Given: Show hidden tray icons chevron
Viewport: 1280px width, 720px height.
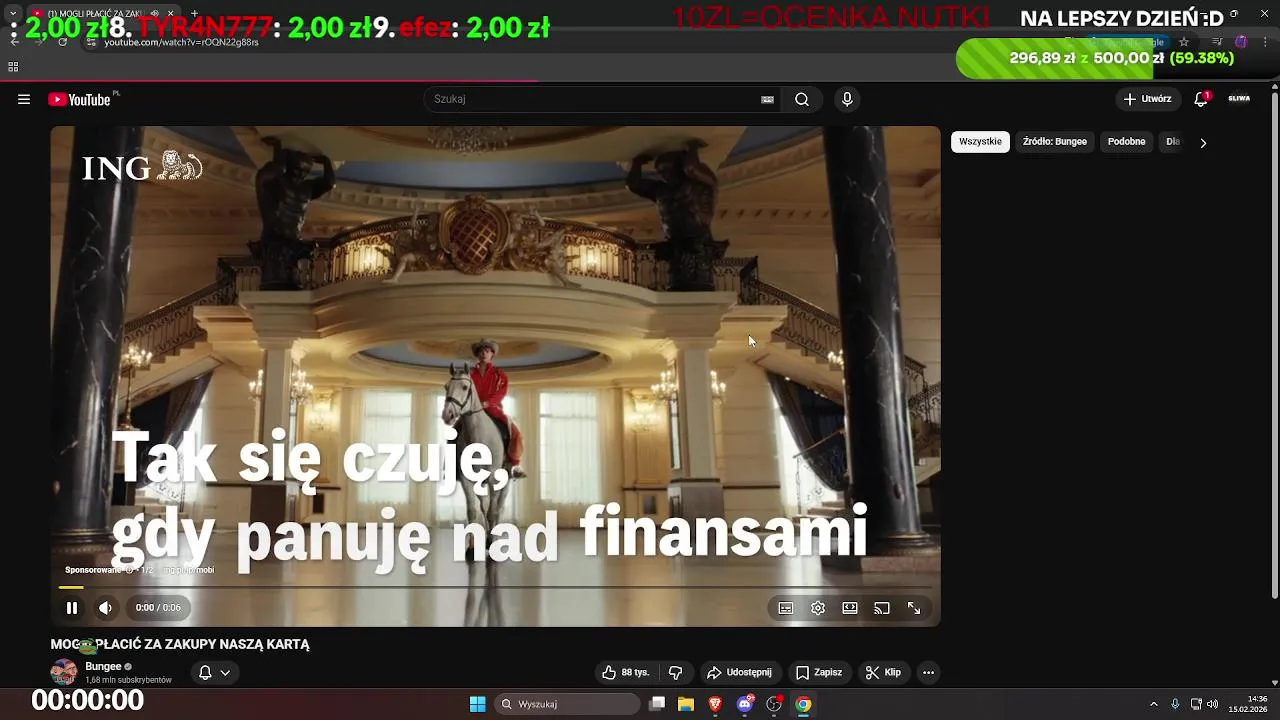Looking at the screenshot, I should [x=1153, y=704].
